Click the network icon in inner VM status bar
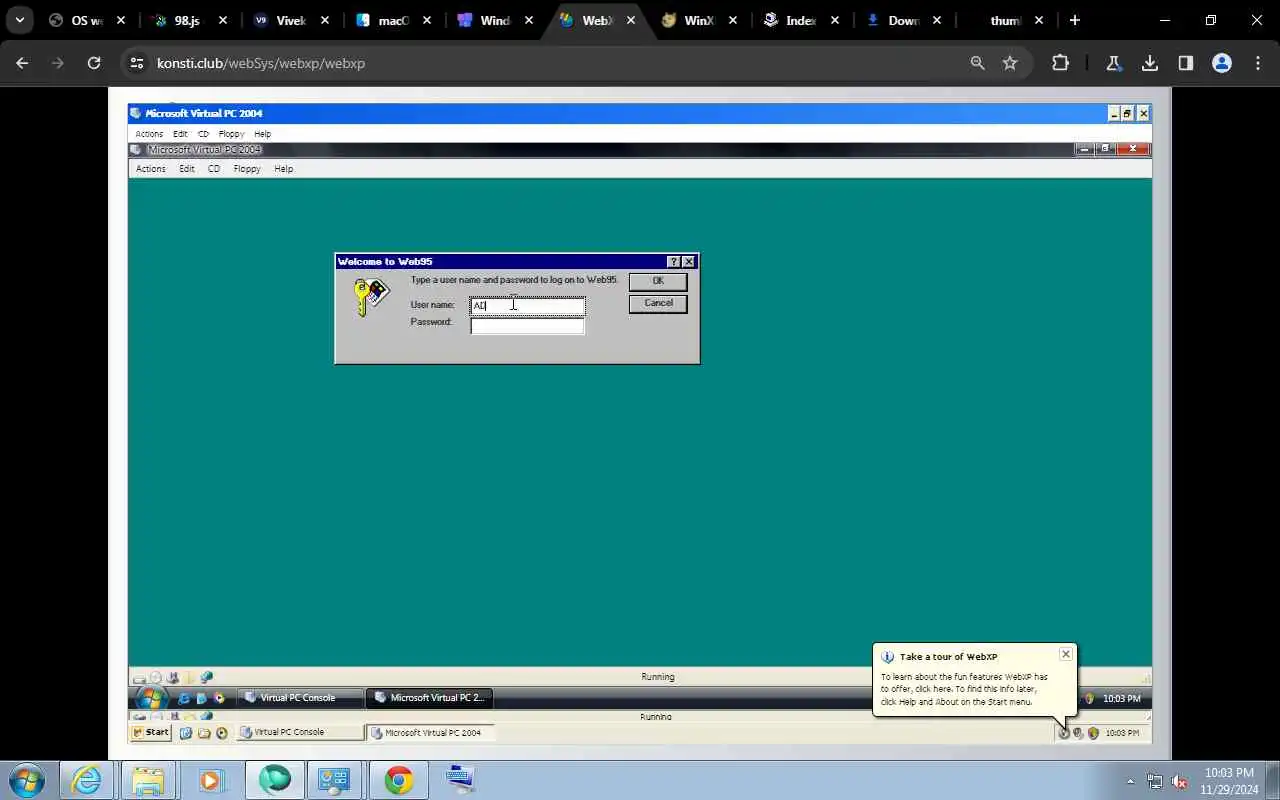Image resolution: width=1280 pixels, height=800 pixels. (x=206, y=677)
